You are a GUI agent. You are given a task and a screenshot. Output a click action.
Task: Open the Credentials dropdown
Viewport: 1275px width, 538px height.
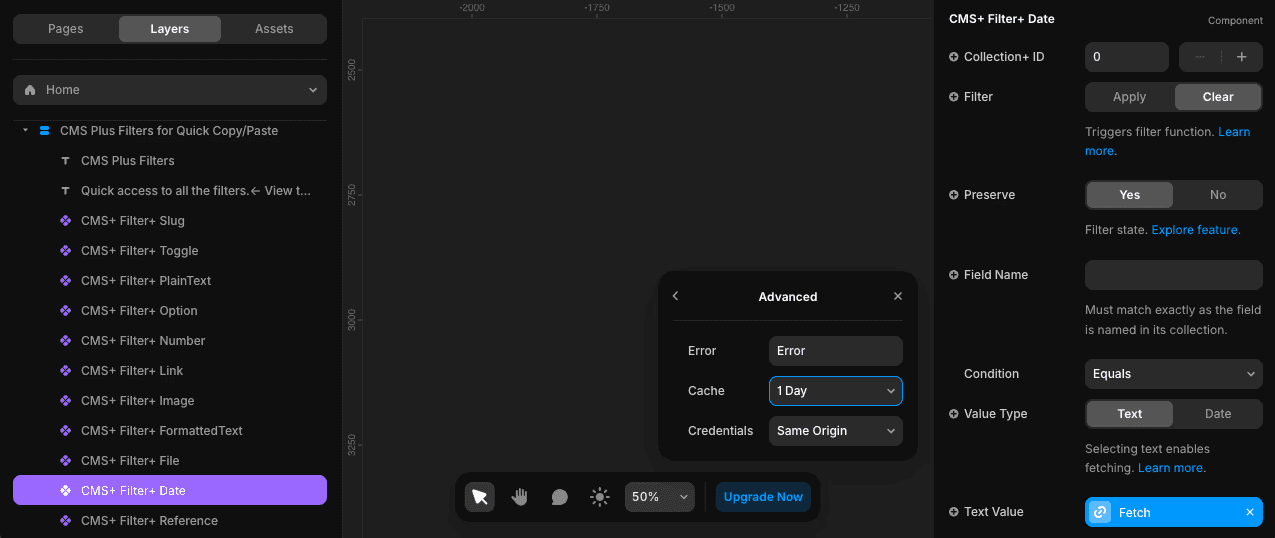(835, 431)
